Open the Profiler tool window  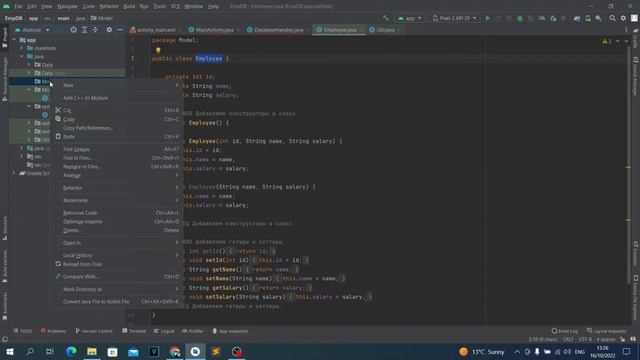193,331
